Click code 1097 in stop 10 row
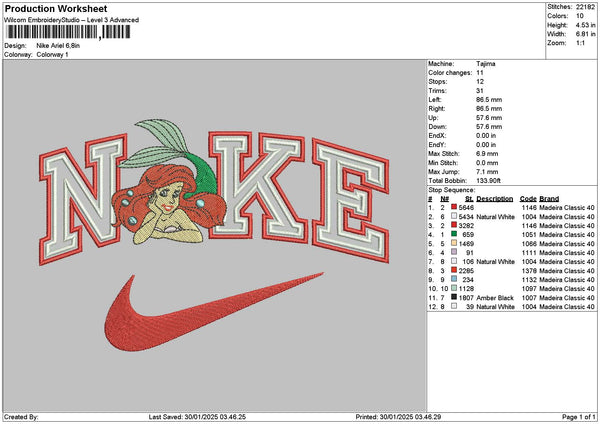Viewport: 600px width, 424px height. tap(529, 289)
